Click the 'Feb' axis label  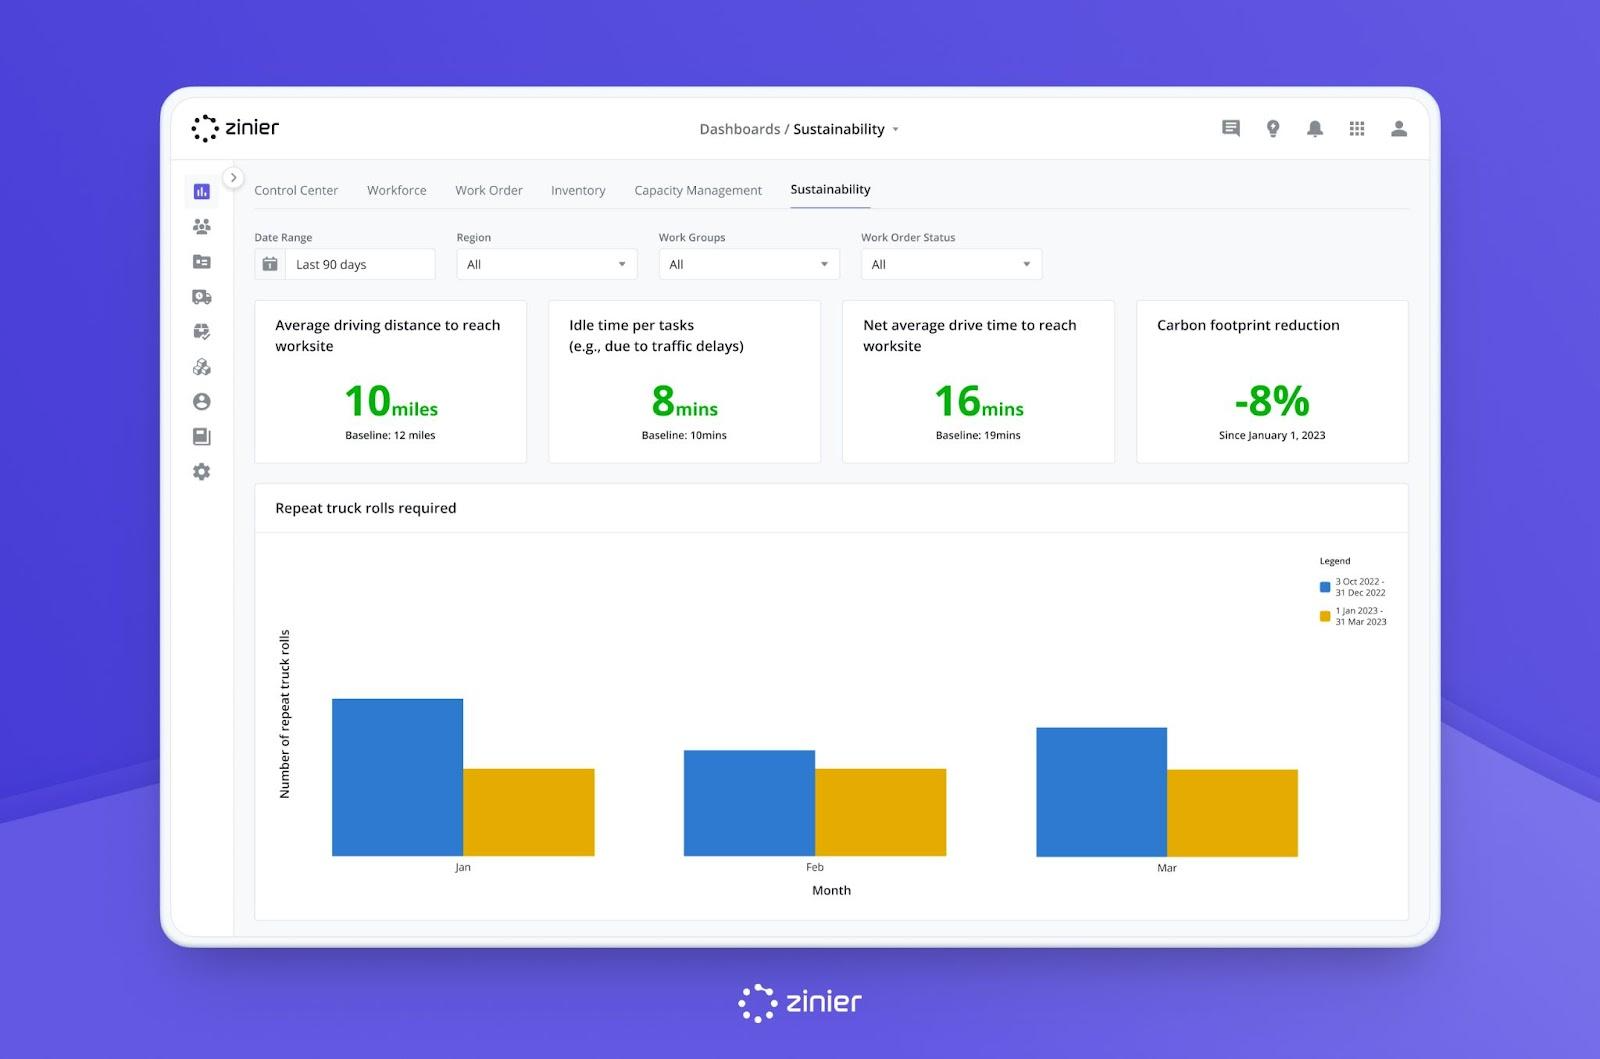[x=815, y=867]
